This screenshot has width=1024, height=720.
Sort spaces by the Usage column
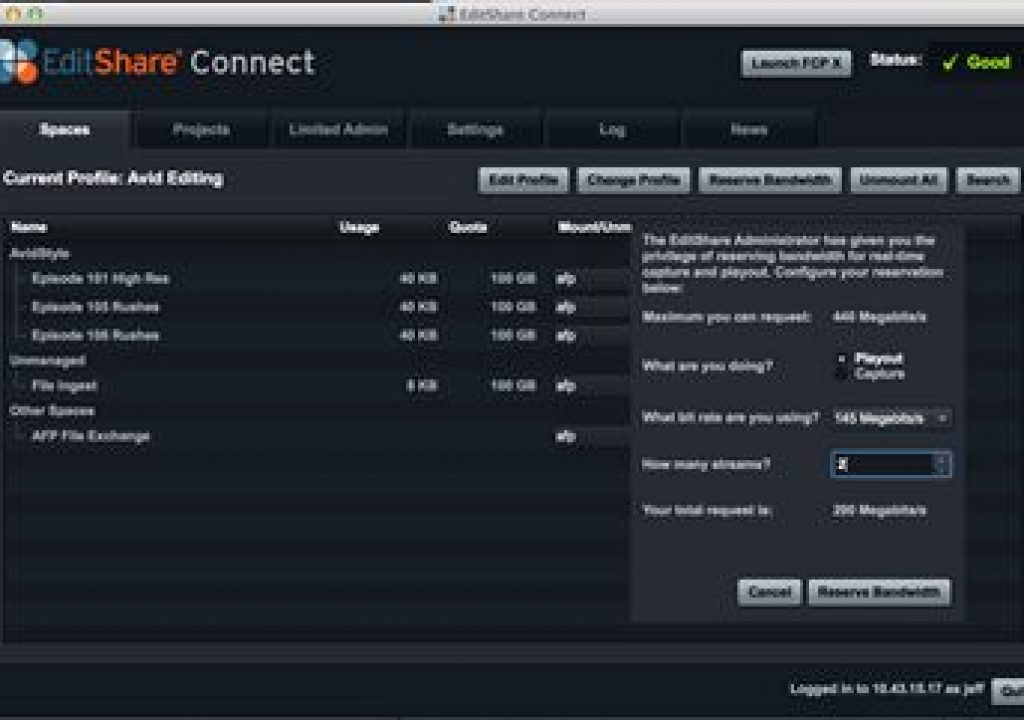[x=359, y=227]
